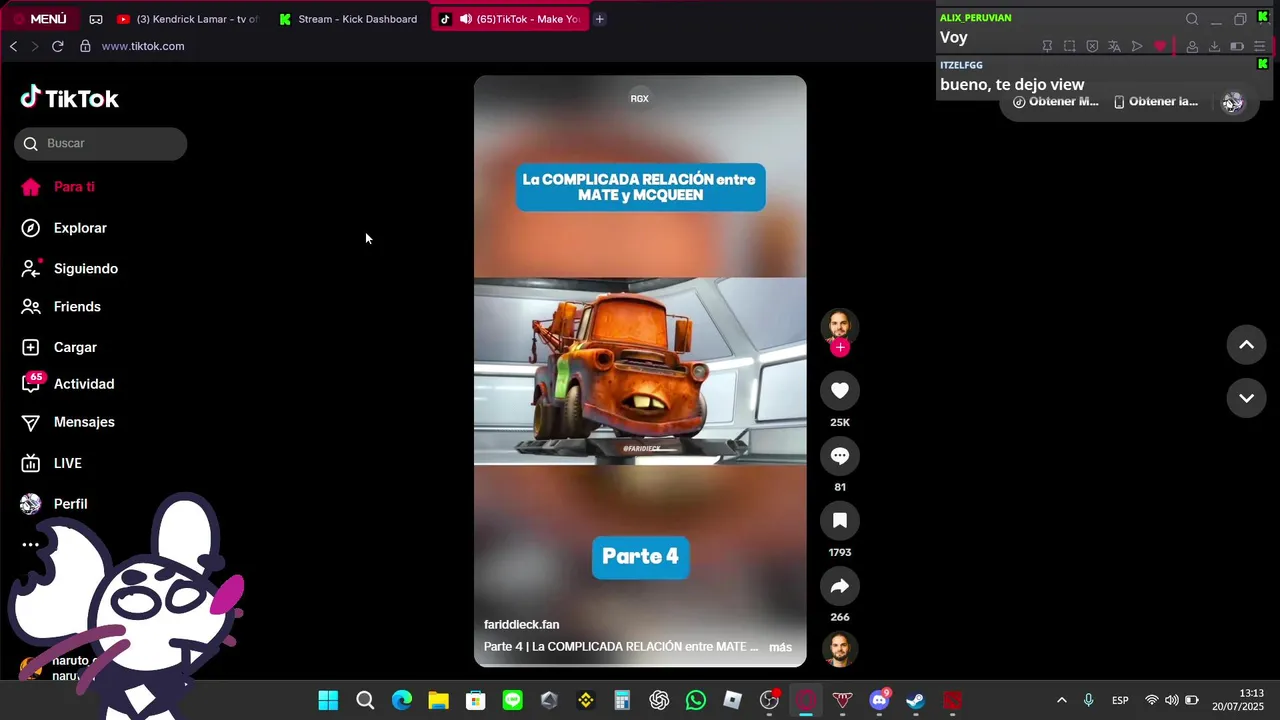Focus the Buscar search field
This screenshot has height=720, width=1280.
[100, 143]
